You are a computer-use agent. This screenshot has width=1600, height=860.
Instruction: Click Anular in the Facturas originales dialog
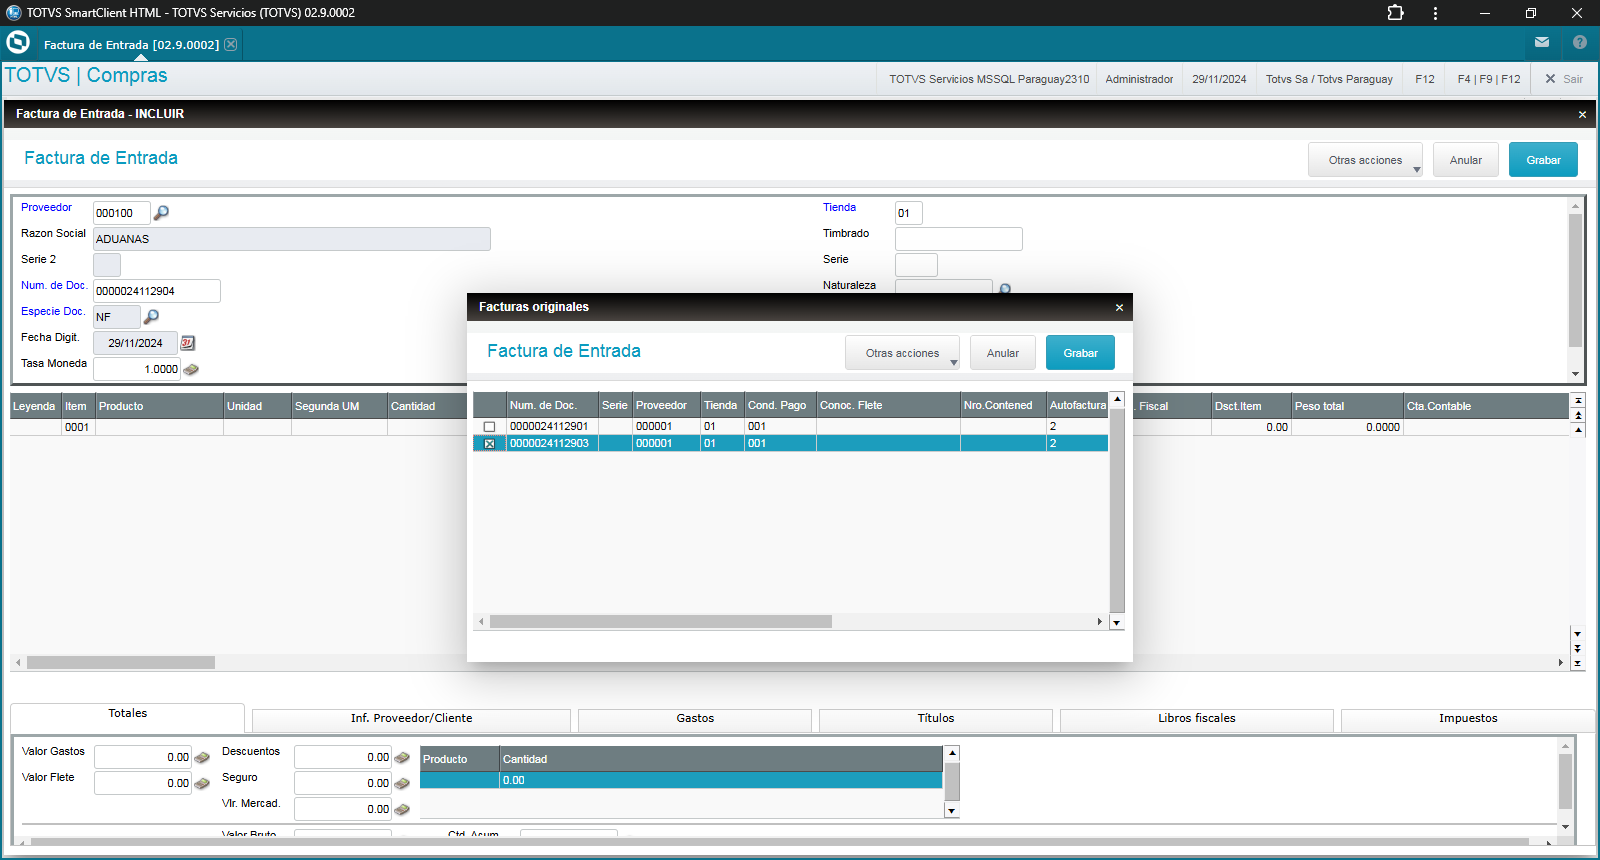(x=1003, y=353)
